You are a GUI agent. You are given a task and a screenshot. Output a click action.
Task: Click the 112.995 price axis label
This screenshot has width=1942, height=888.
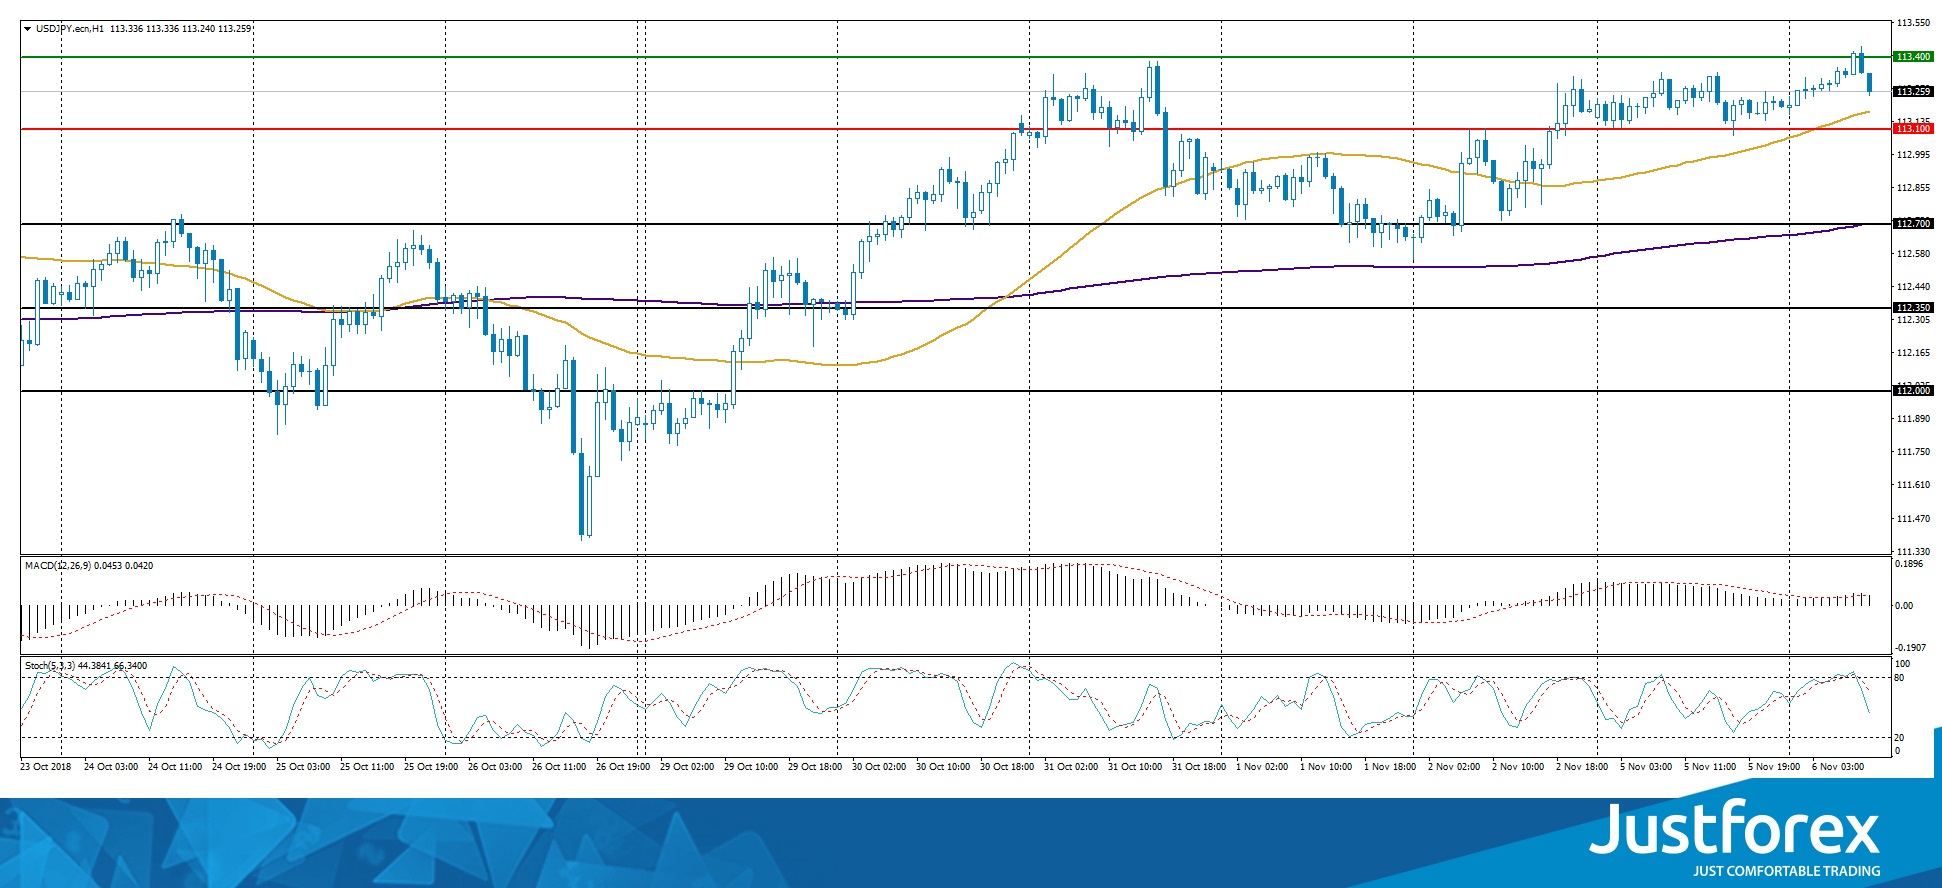tap(1913, 155)
